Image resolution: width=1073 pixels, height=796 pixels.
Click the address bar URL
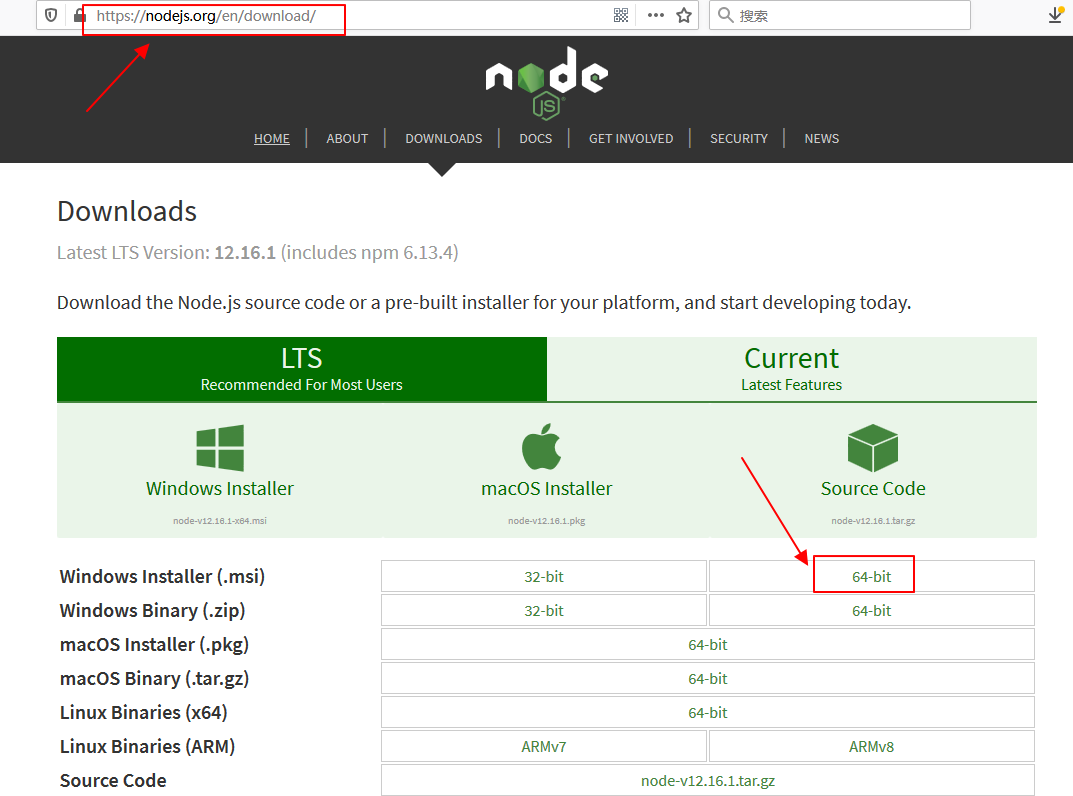(213, 17)
